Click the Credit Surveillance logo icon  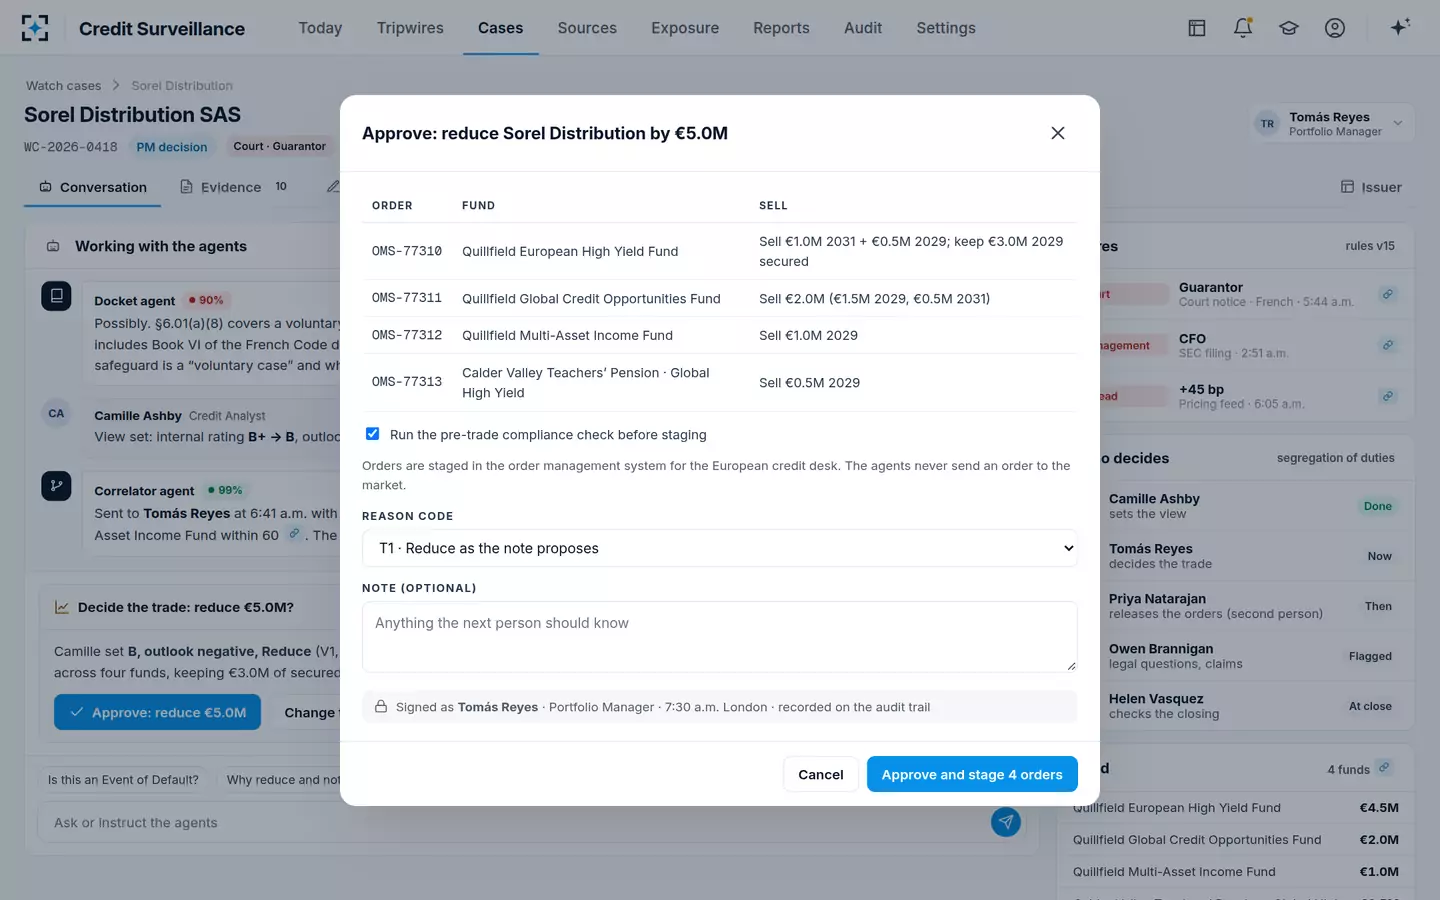point(35,28)
